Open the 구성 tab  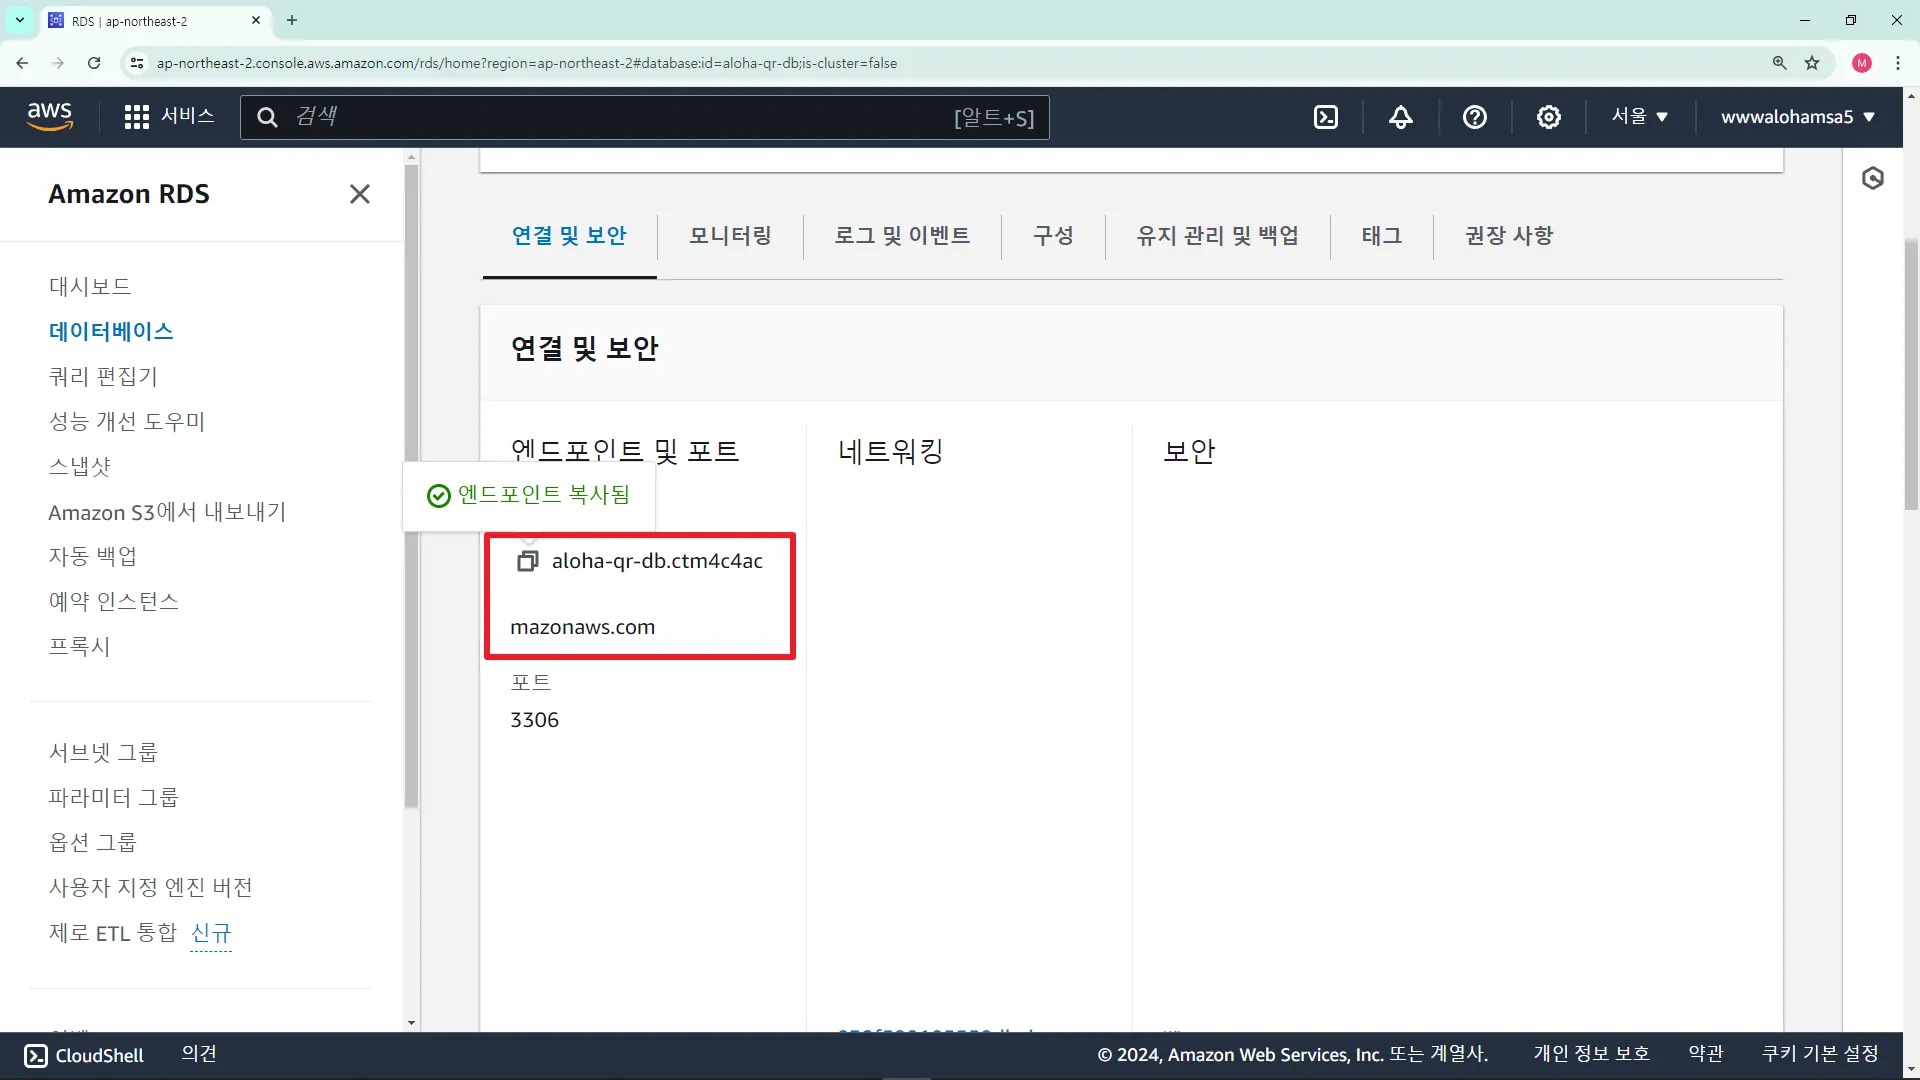[x=1053, y=236]
